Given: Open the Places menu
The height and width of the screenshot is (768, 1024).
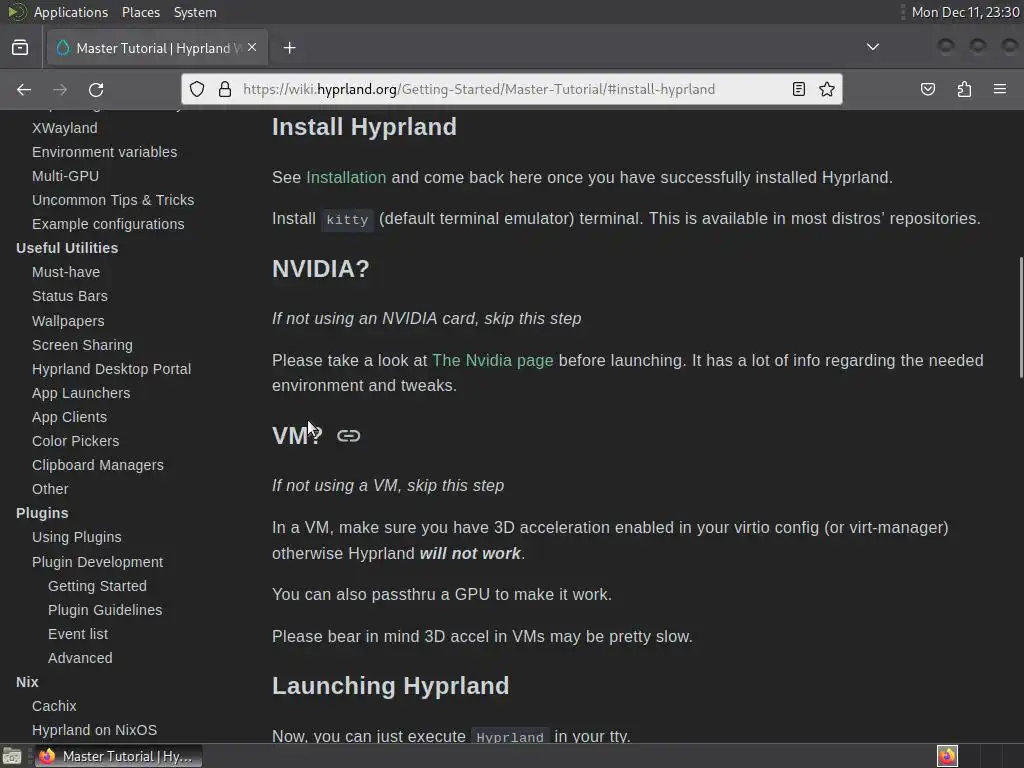Looking at the screenshot, I should (x=140, y=12).
